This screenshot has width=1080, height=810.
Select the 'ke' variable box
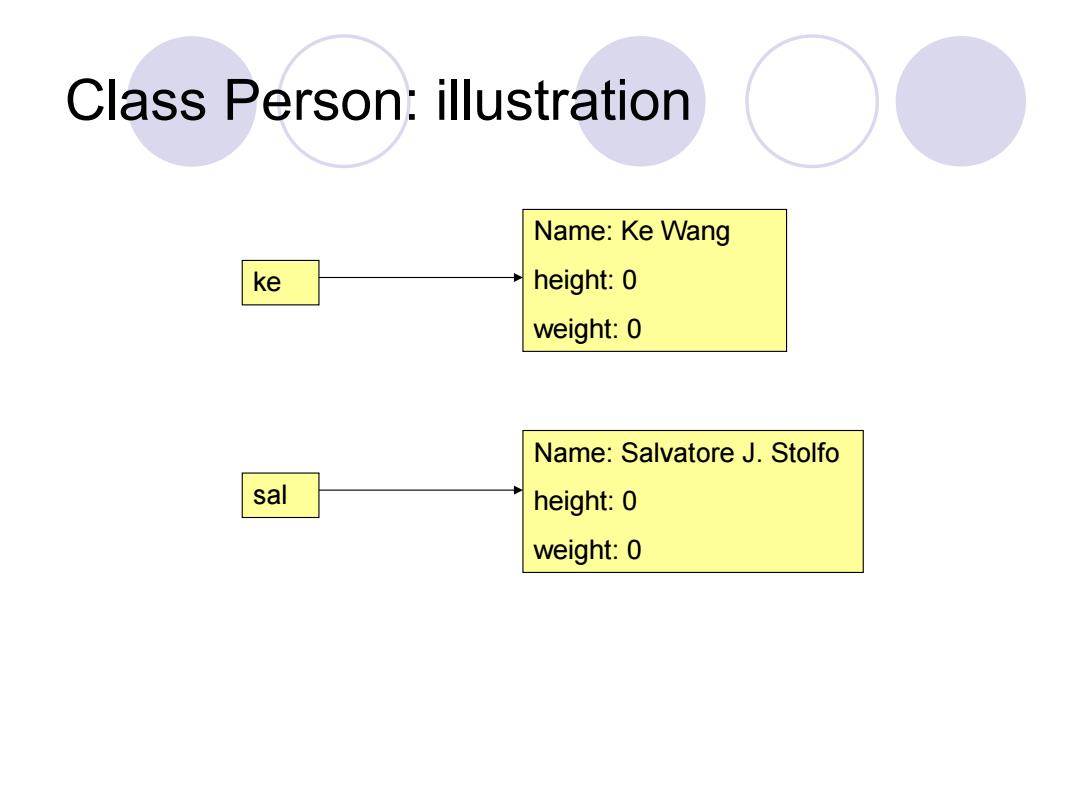pyautogui.click(x=280, y=282)
